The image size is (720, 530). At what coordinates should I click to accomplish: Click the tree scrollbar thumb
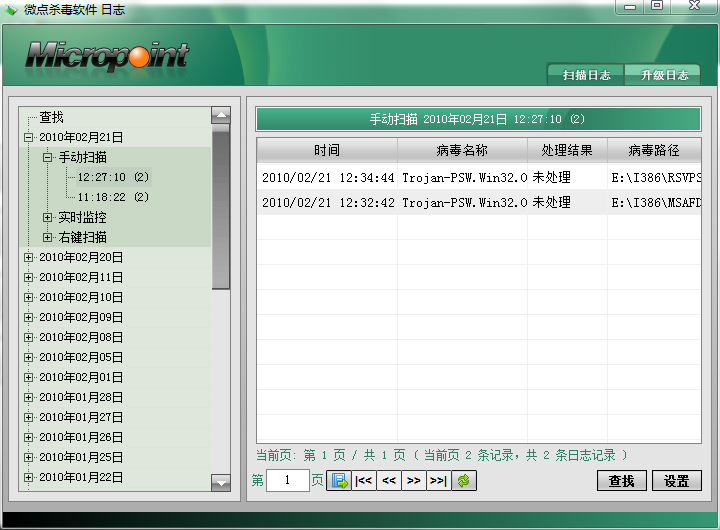(x=221, y=207)
